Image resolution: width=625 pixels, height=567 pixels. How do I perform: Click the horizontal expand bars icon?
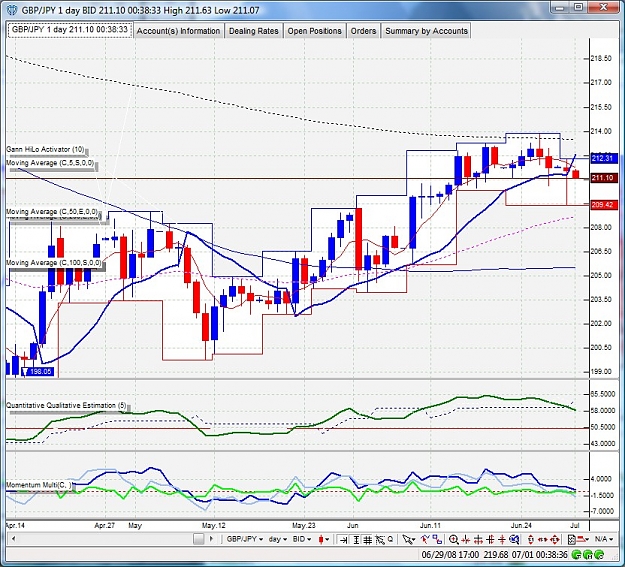click(478, 540)
